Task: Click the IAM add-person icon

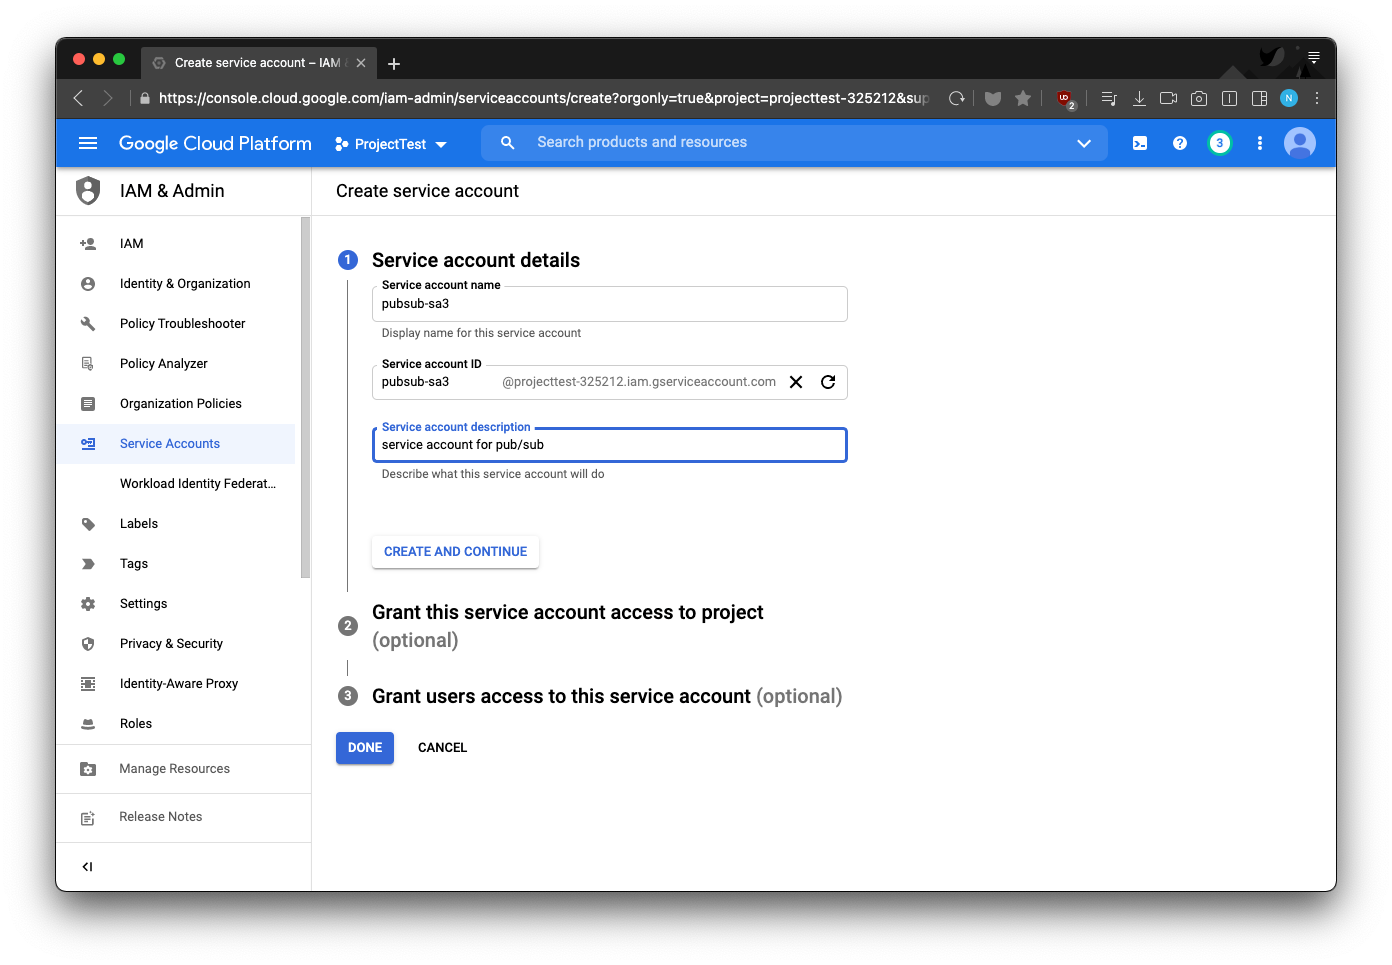Action: [88, 243]
